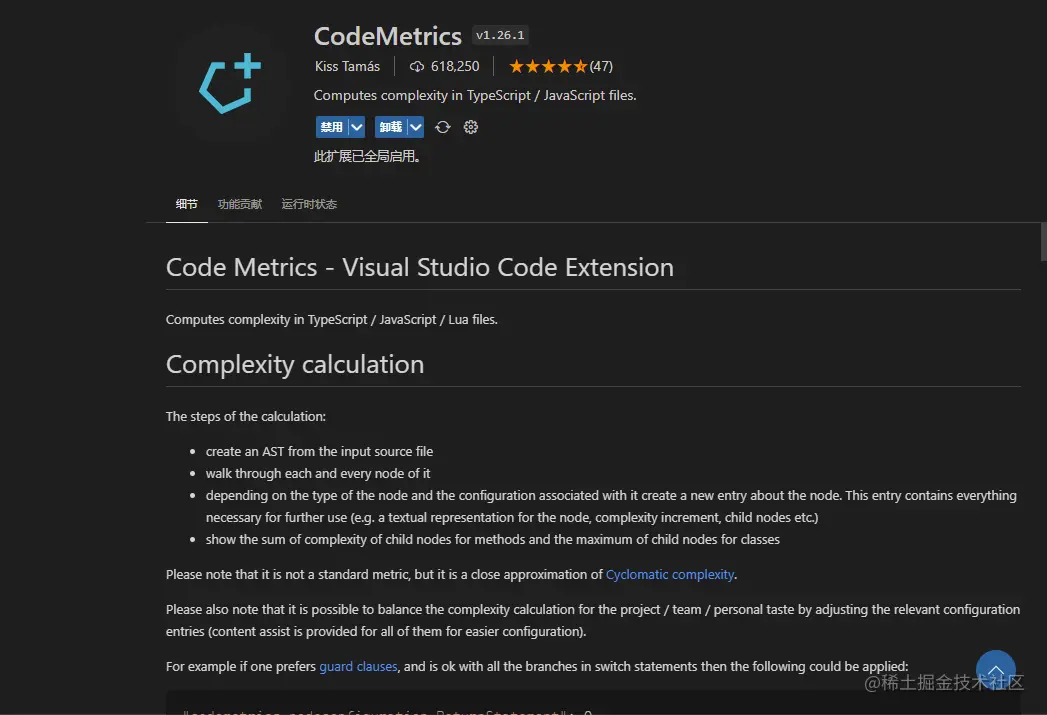Image resolution: width=1047 pixels, height=715 pixels.
Task: Open the guard clauses link
Action: click(x=358, y=666)
